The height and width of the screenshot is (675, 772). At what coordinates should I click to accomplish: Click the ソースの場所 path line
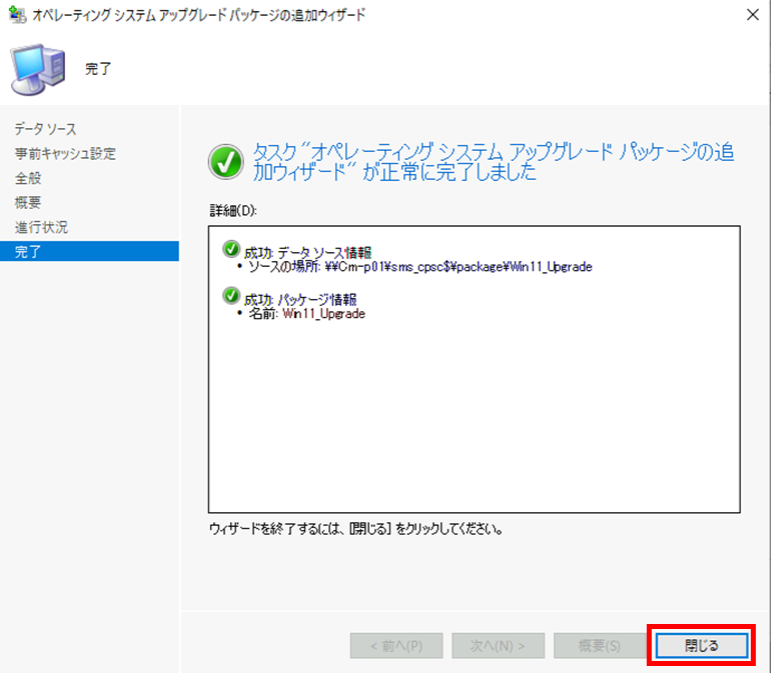[x=420, y=267]
